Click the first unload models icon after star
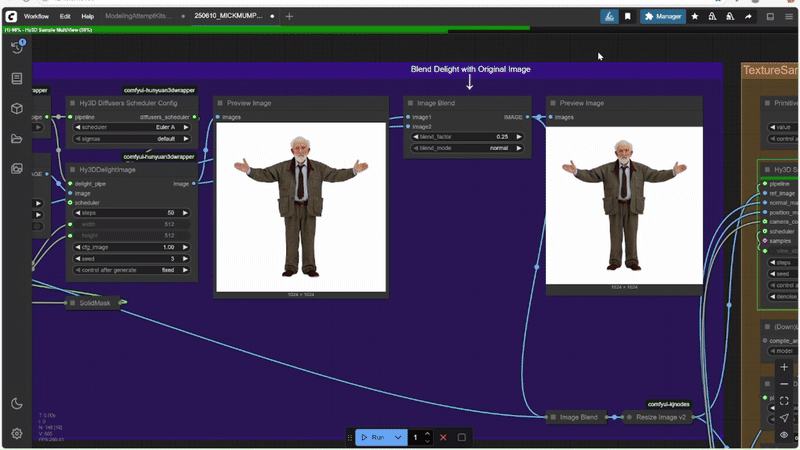The image size is (800, 450). pos(712,16)
